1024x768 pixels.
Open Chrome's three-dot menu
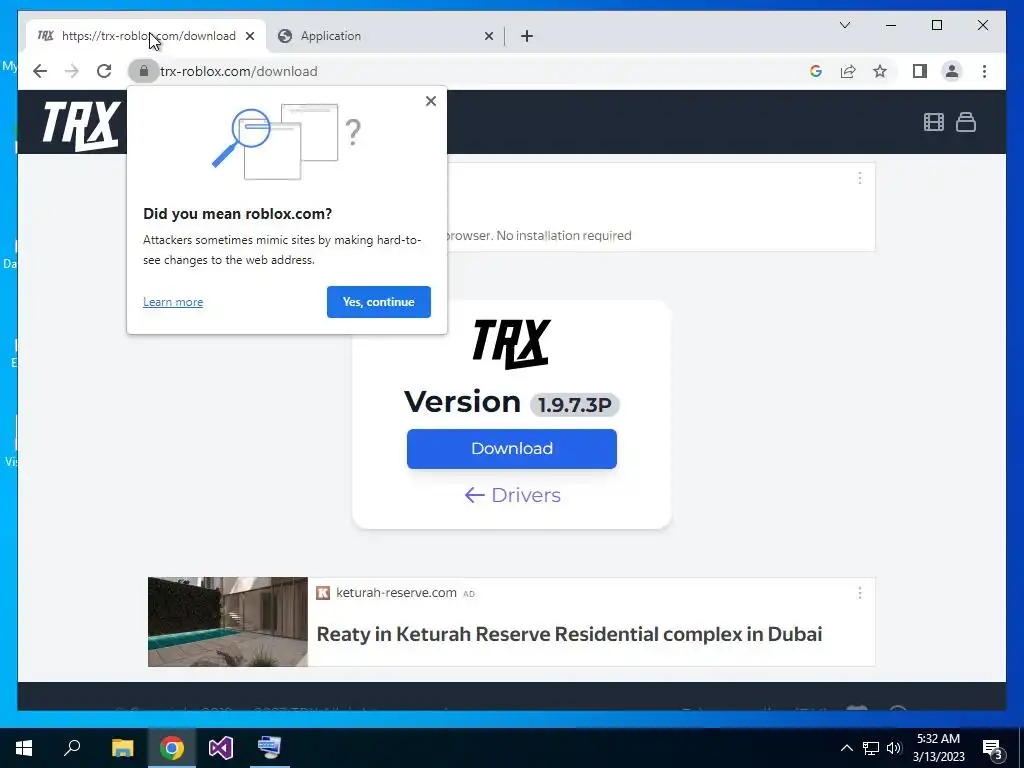[984, 71]
